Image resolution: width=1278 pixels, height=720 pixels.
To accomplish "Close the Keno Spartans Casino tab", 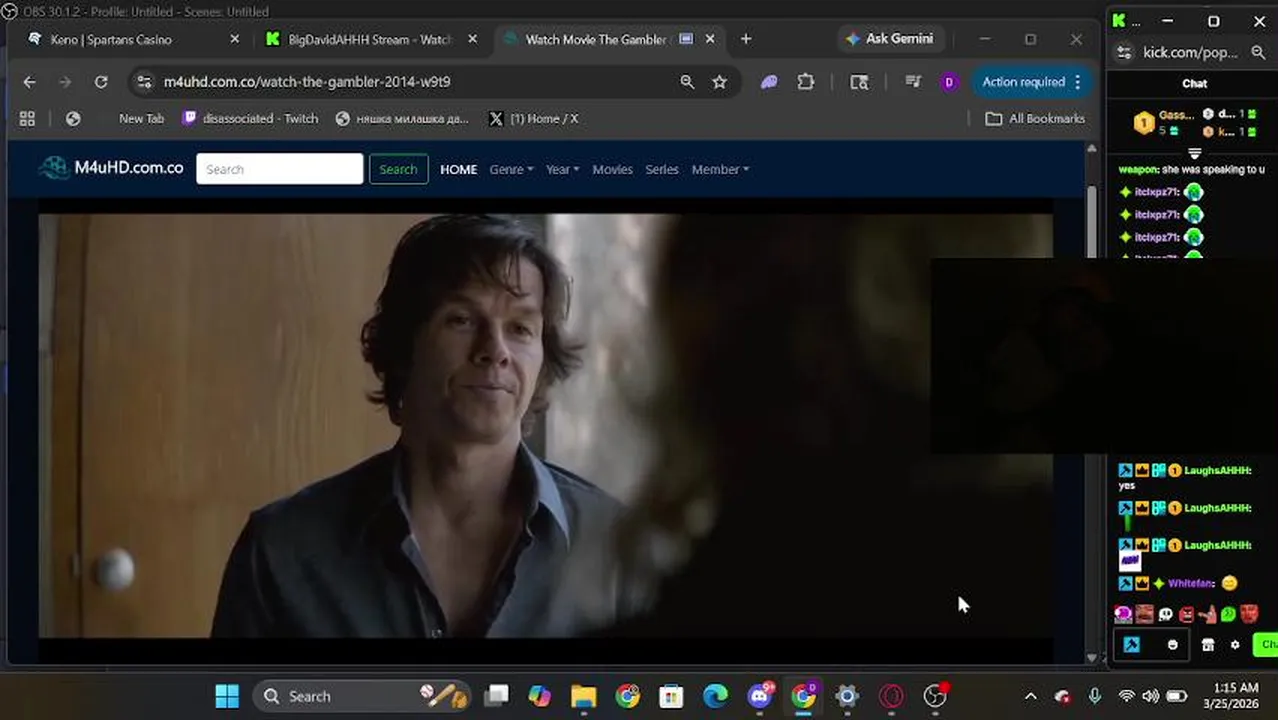I will tap(235, 39).
